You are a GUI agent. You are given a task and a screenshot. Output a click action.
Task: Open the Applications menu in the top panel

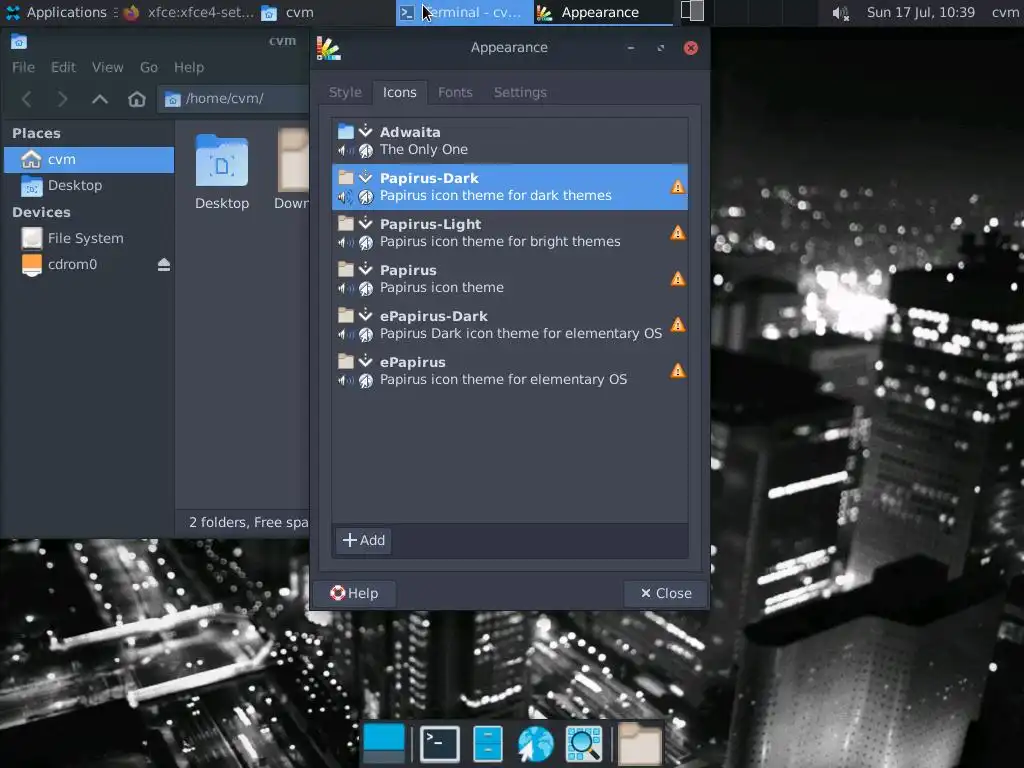tap(56, 12)
